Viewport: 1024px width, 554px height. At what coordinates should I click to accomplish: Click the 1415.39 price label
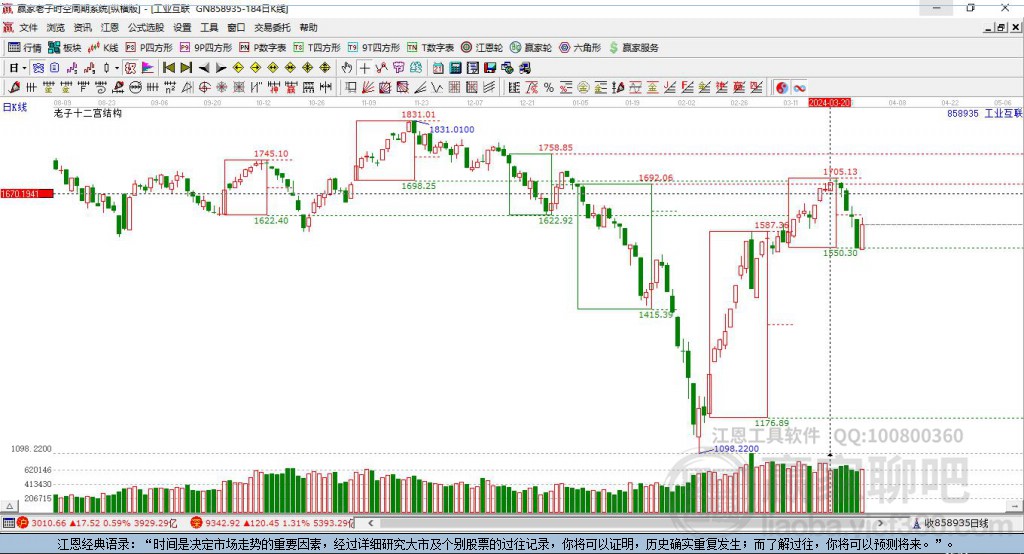[656, 315]
